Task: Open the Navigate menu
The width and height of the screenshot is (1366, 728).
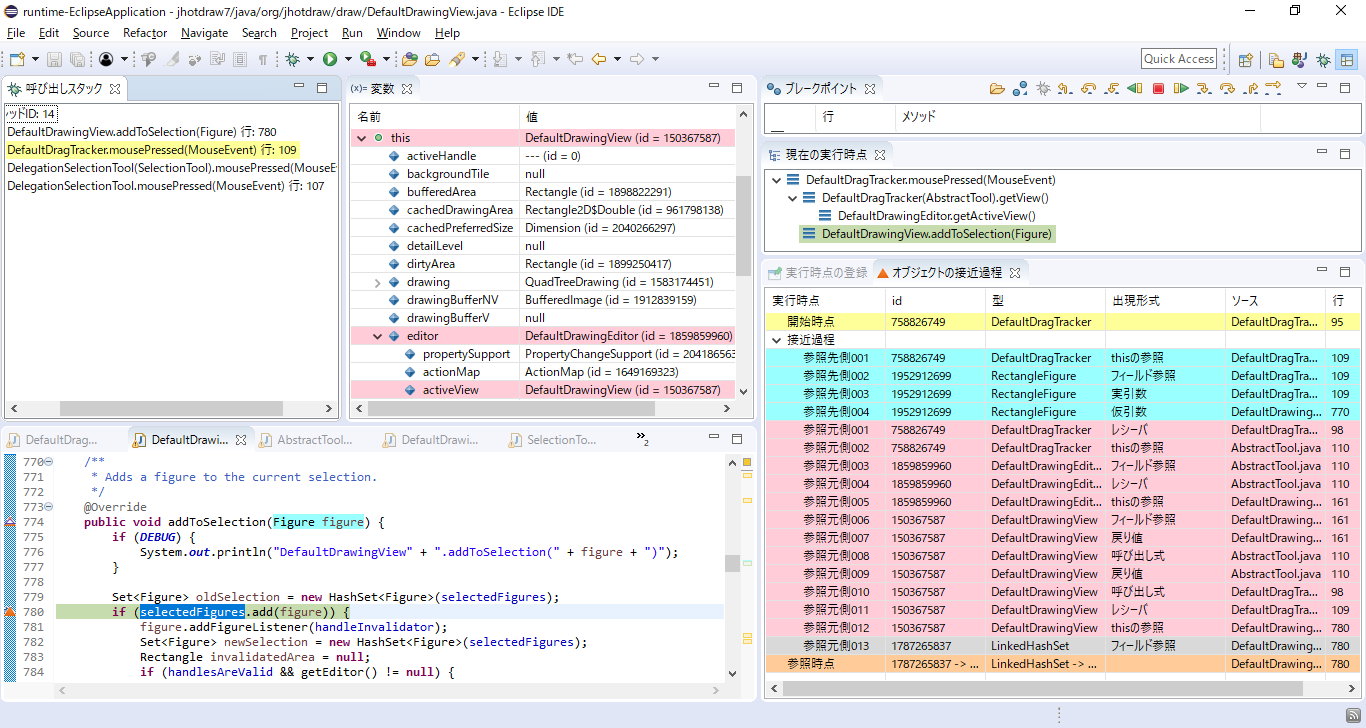Action: click(x=205, y=33)
